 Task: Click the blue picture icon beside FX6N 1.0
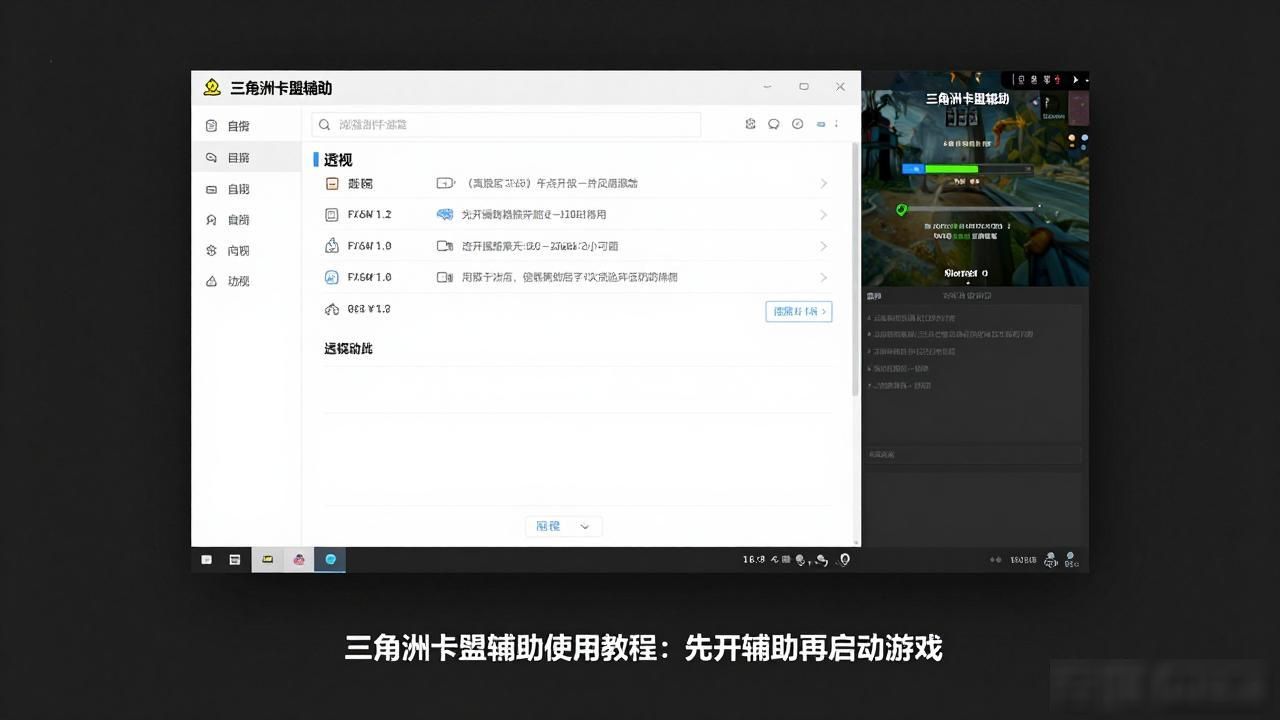coord(332,277)
